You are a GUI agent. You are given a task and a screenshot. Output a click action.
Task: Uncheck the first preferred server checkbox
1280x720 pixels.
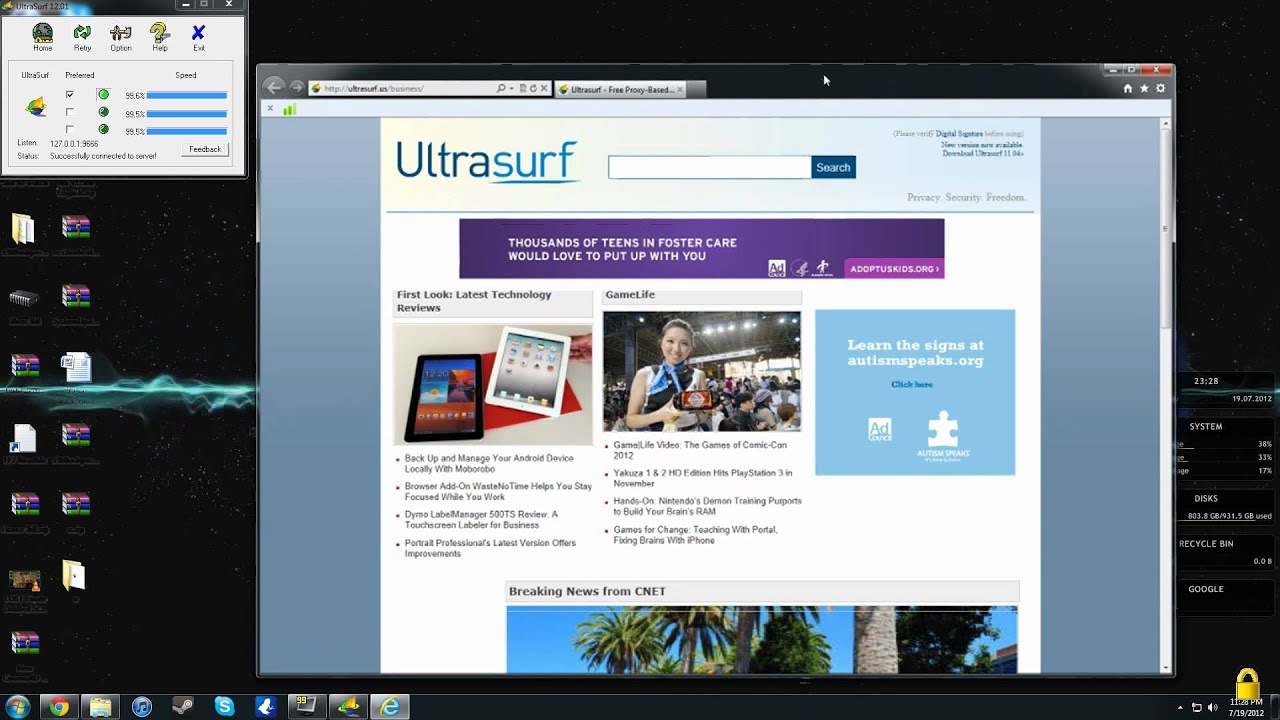pos(70,95)
